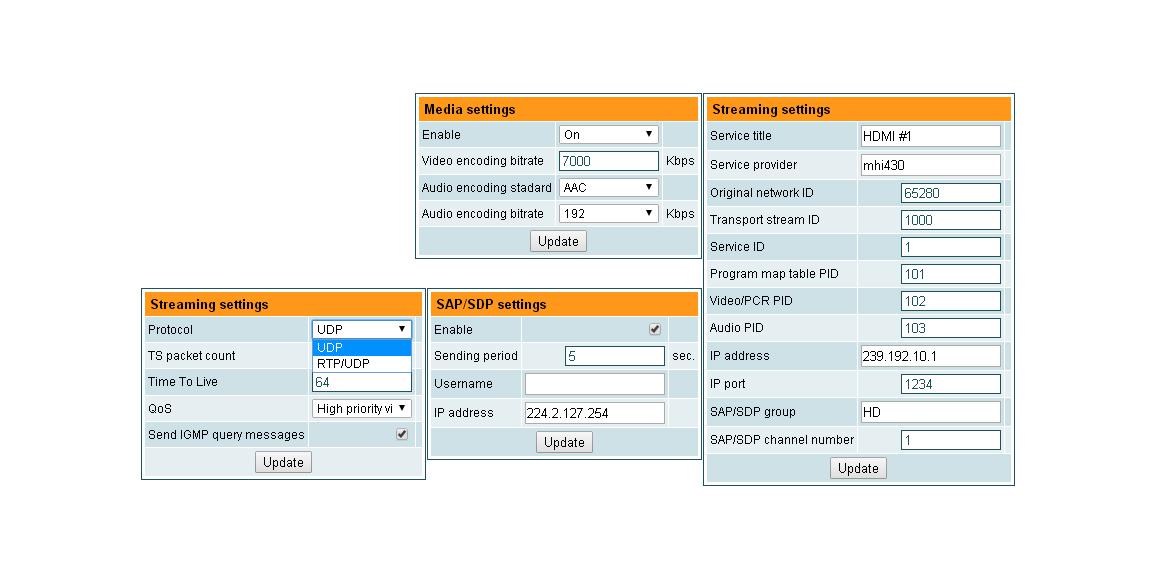Click the Service title input field
Image resolution: width=1170 pixels, height=580 pixels.
(930, 135)
